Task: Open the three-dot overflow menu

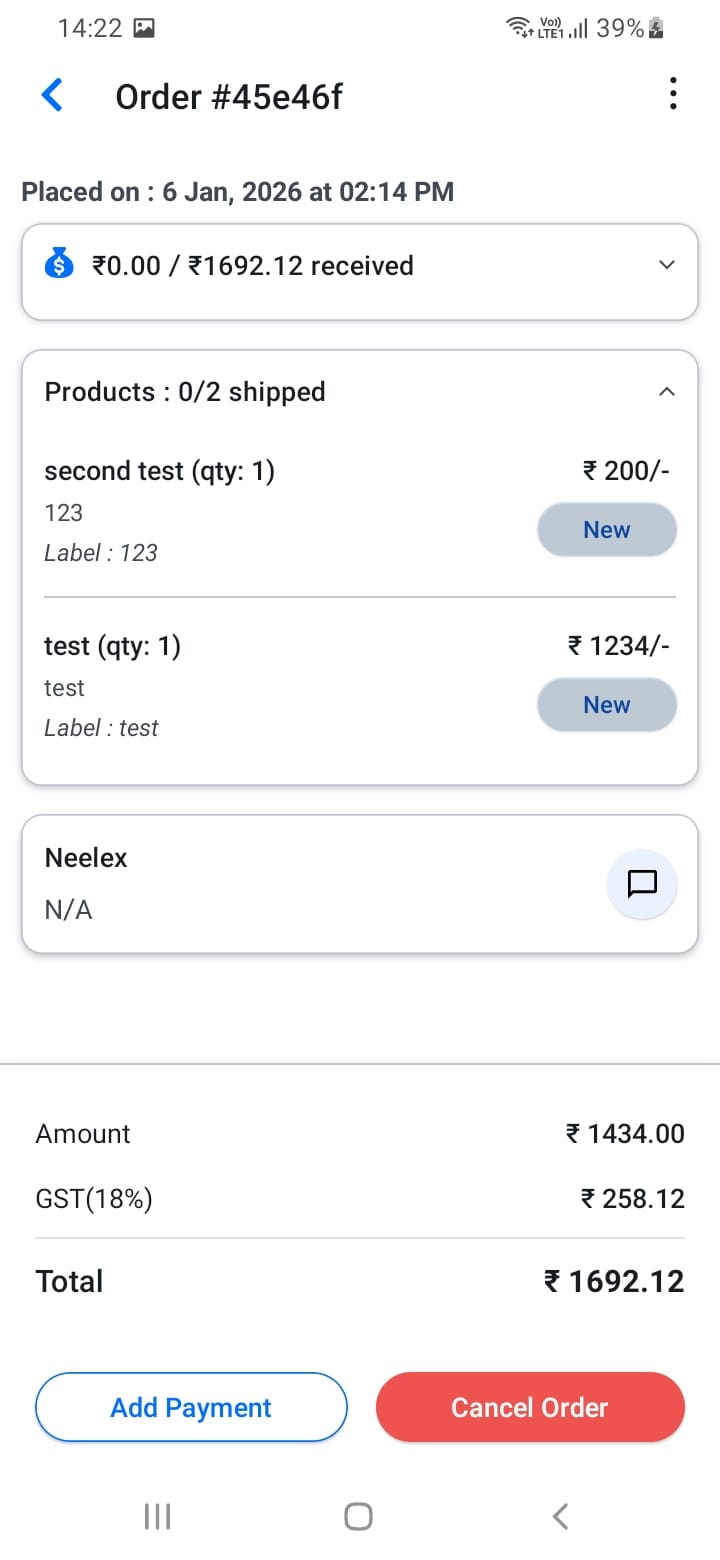Action: [673, 94]
